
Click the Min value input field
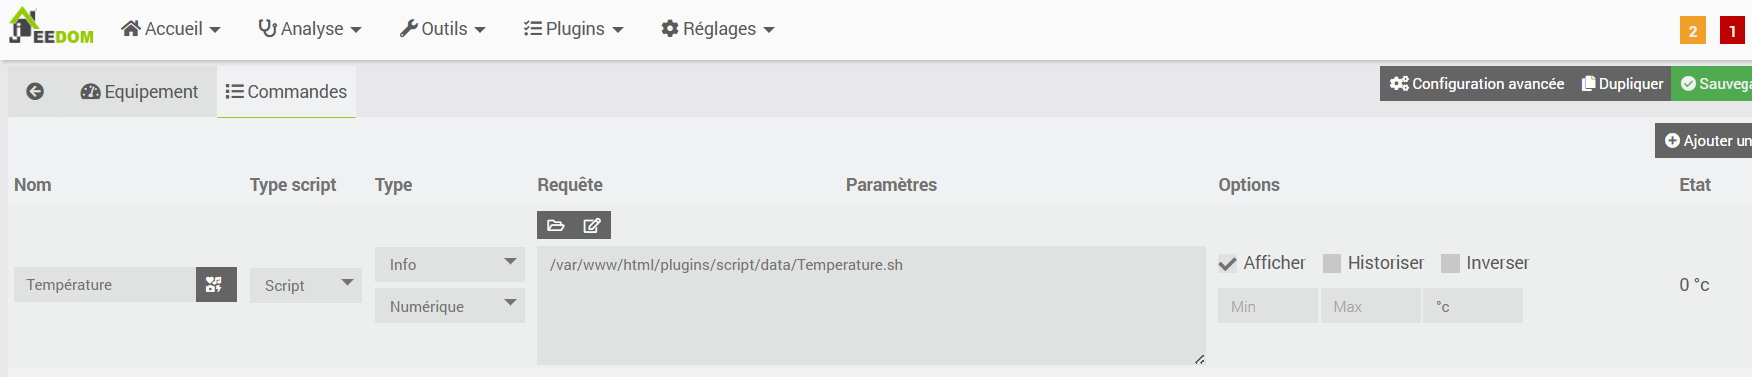tap(1268, 306)
